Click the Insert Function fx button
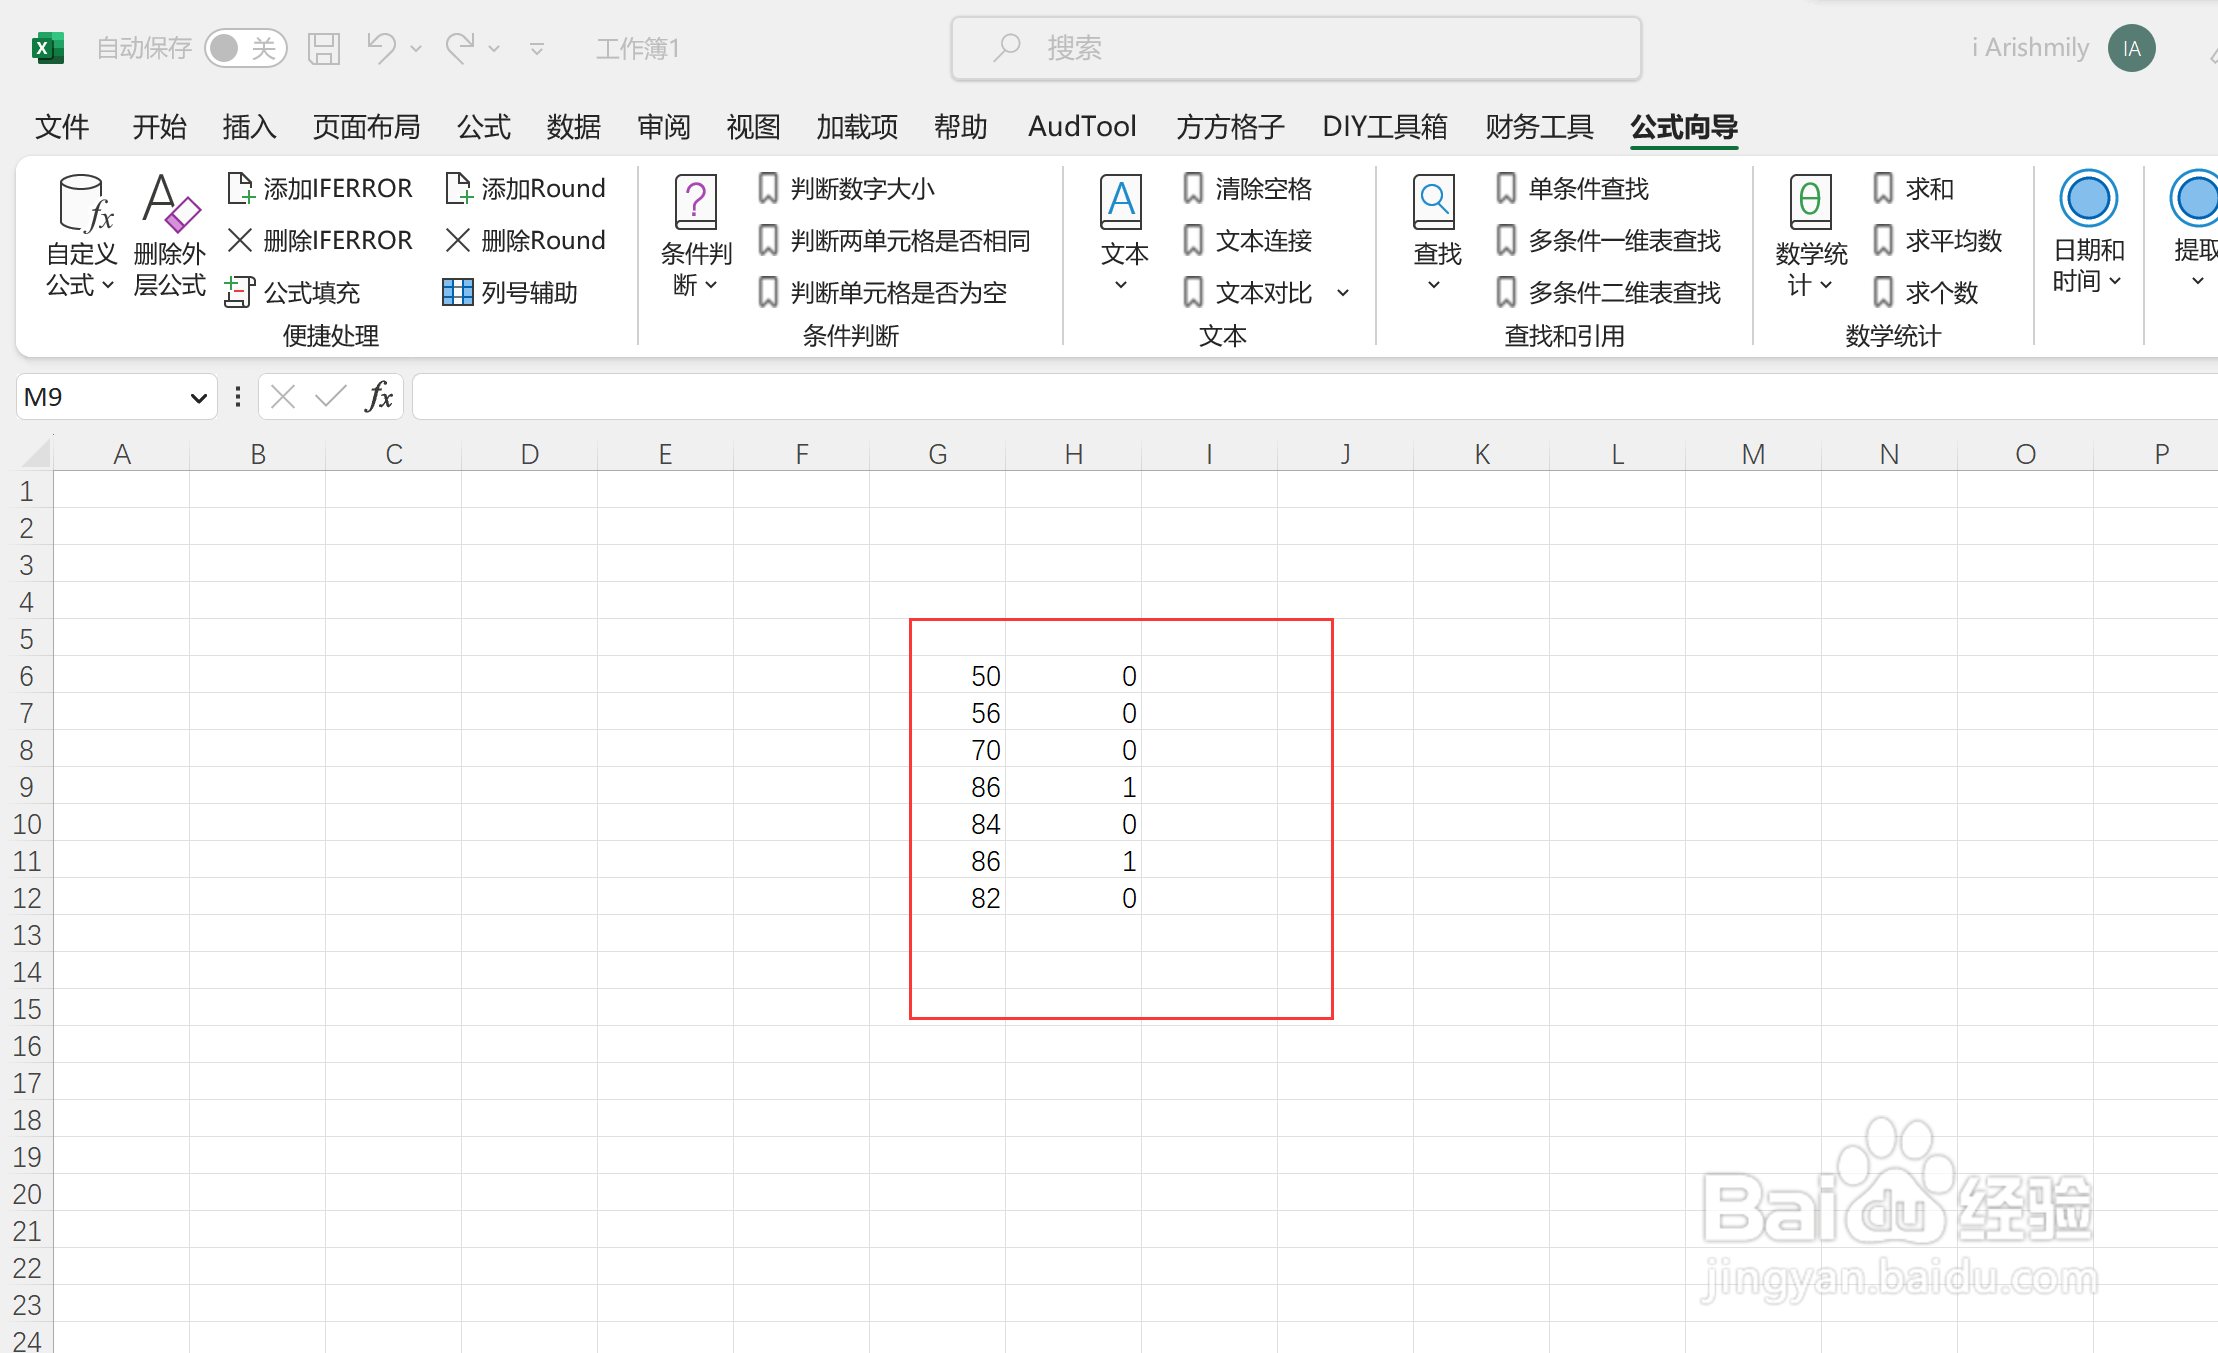 coord(378,396)
